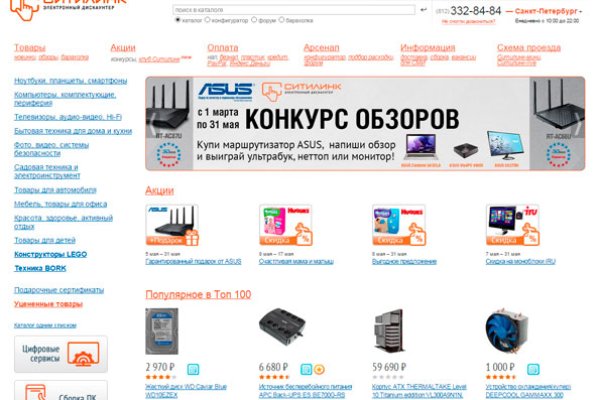Click compare icon under APC UPS price
This screenshot has width=600, height=400.
pos(306,369)
